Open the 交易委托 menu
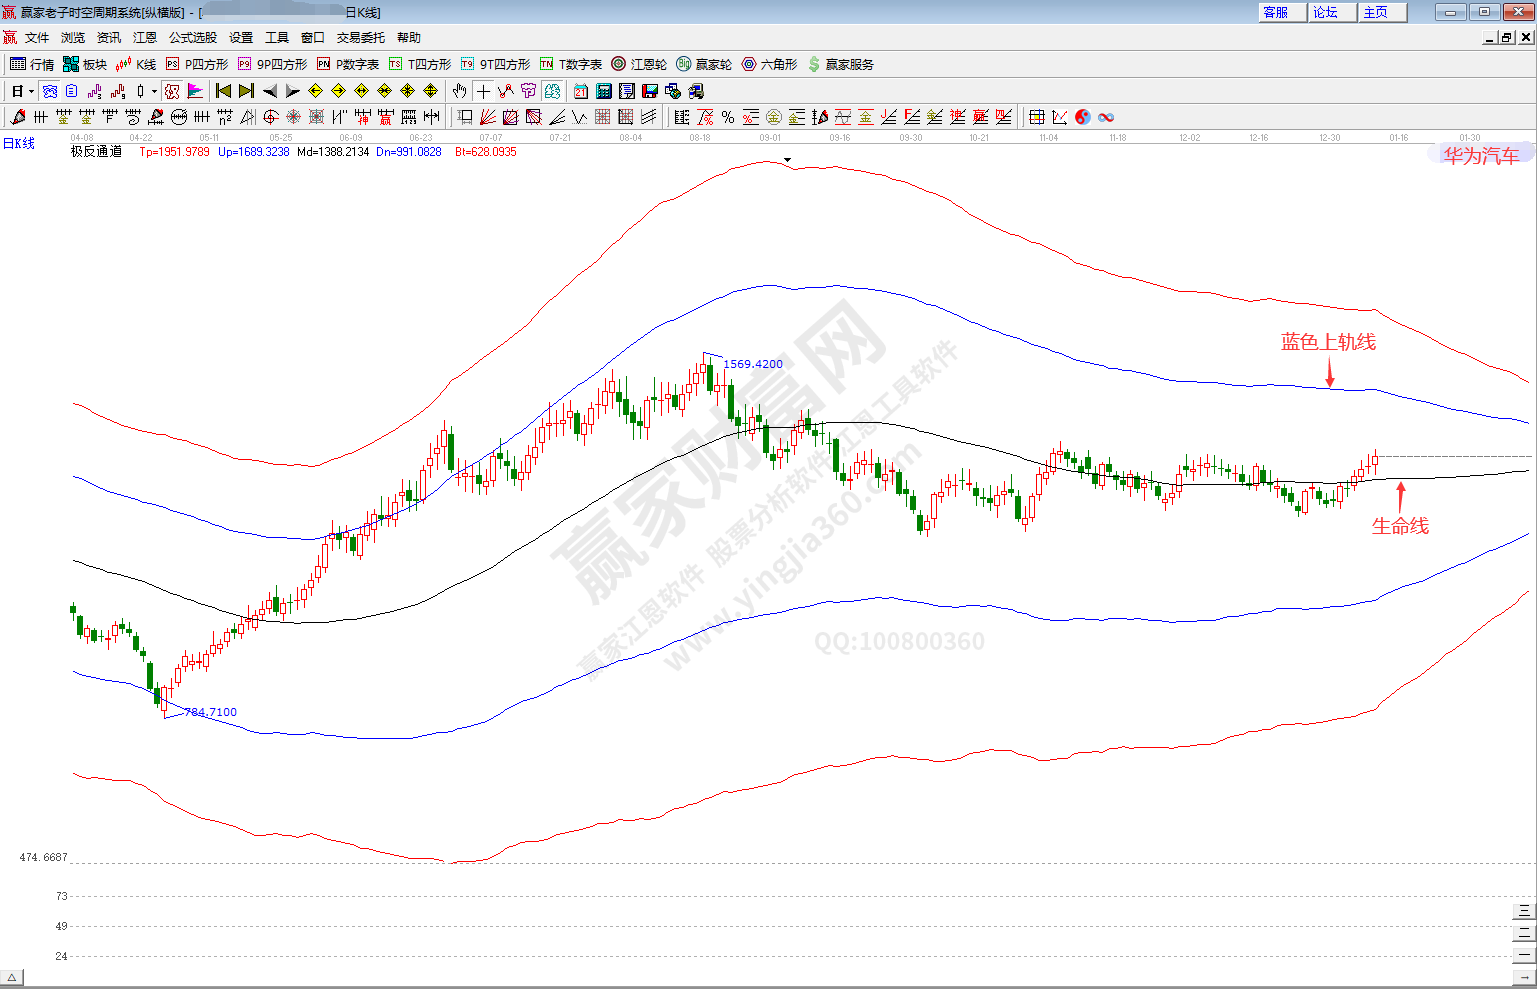The height and width of the screenshot is (989, 1537). (x=360, y=37)
